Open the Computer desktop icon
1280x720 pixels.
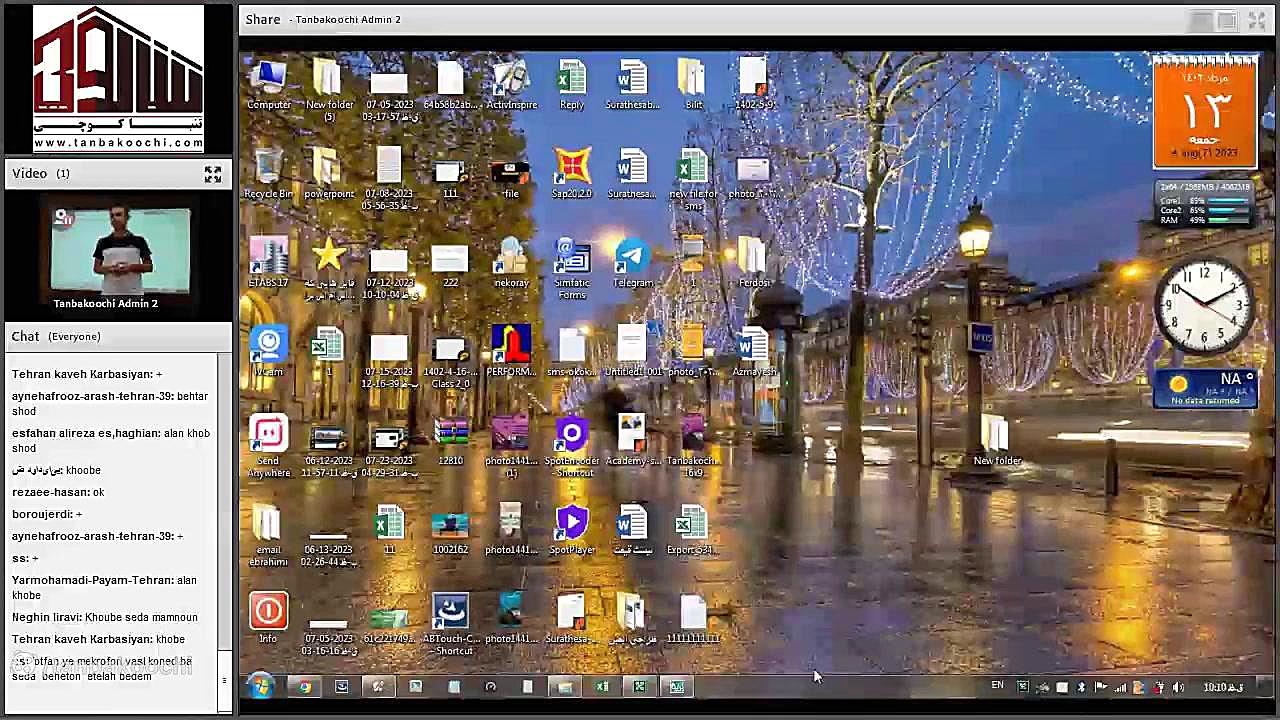pos(268,85)
